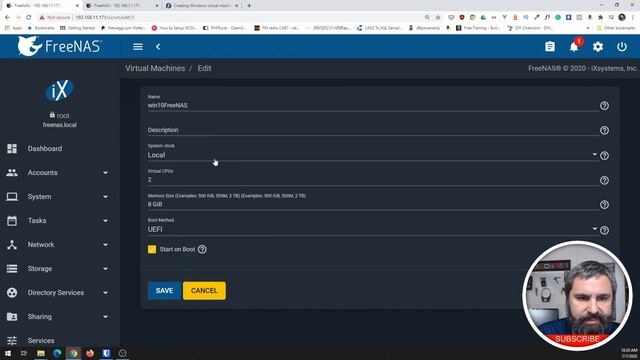The height and width of the screenshot is (360, 640).
Task: Expand the Tasks menu arrow
Action: tap(105, 221)
